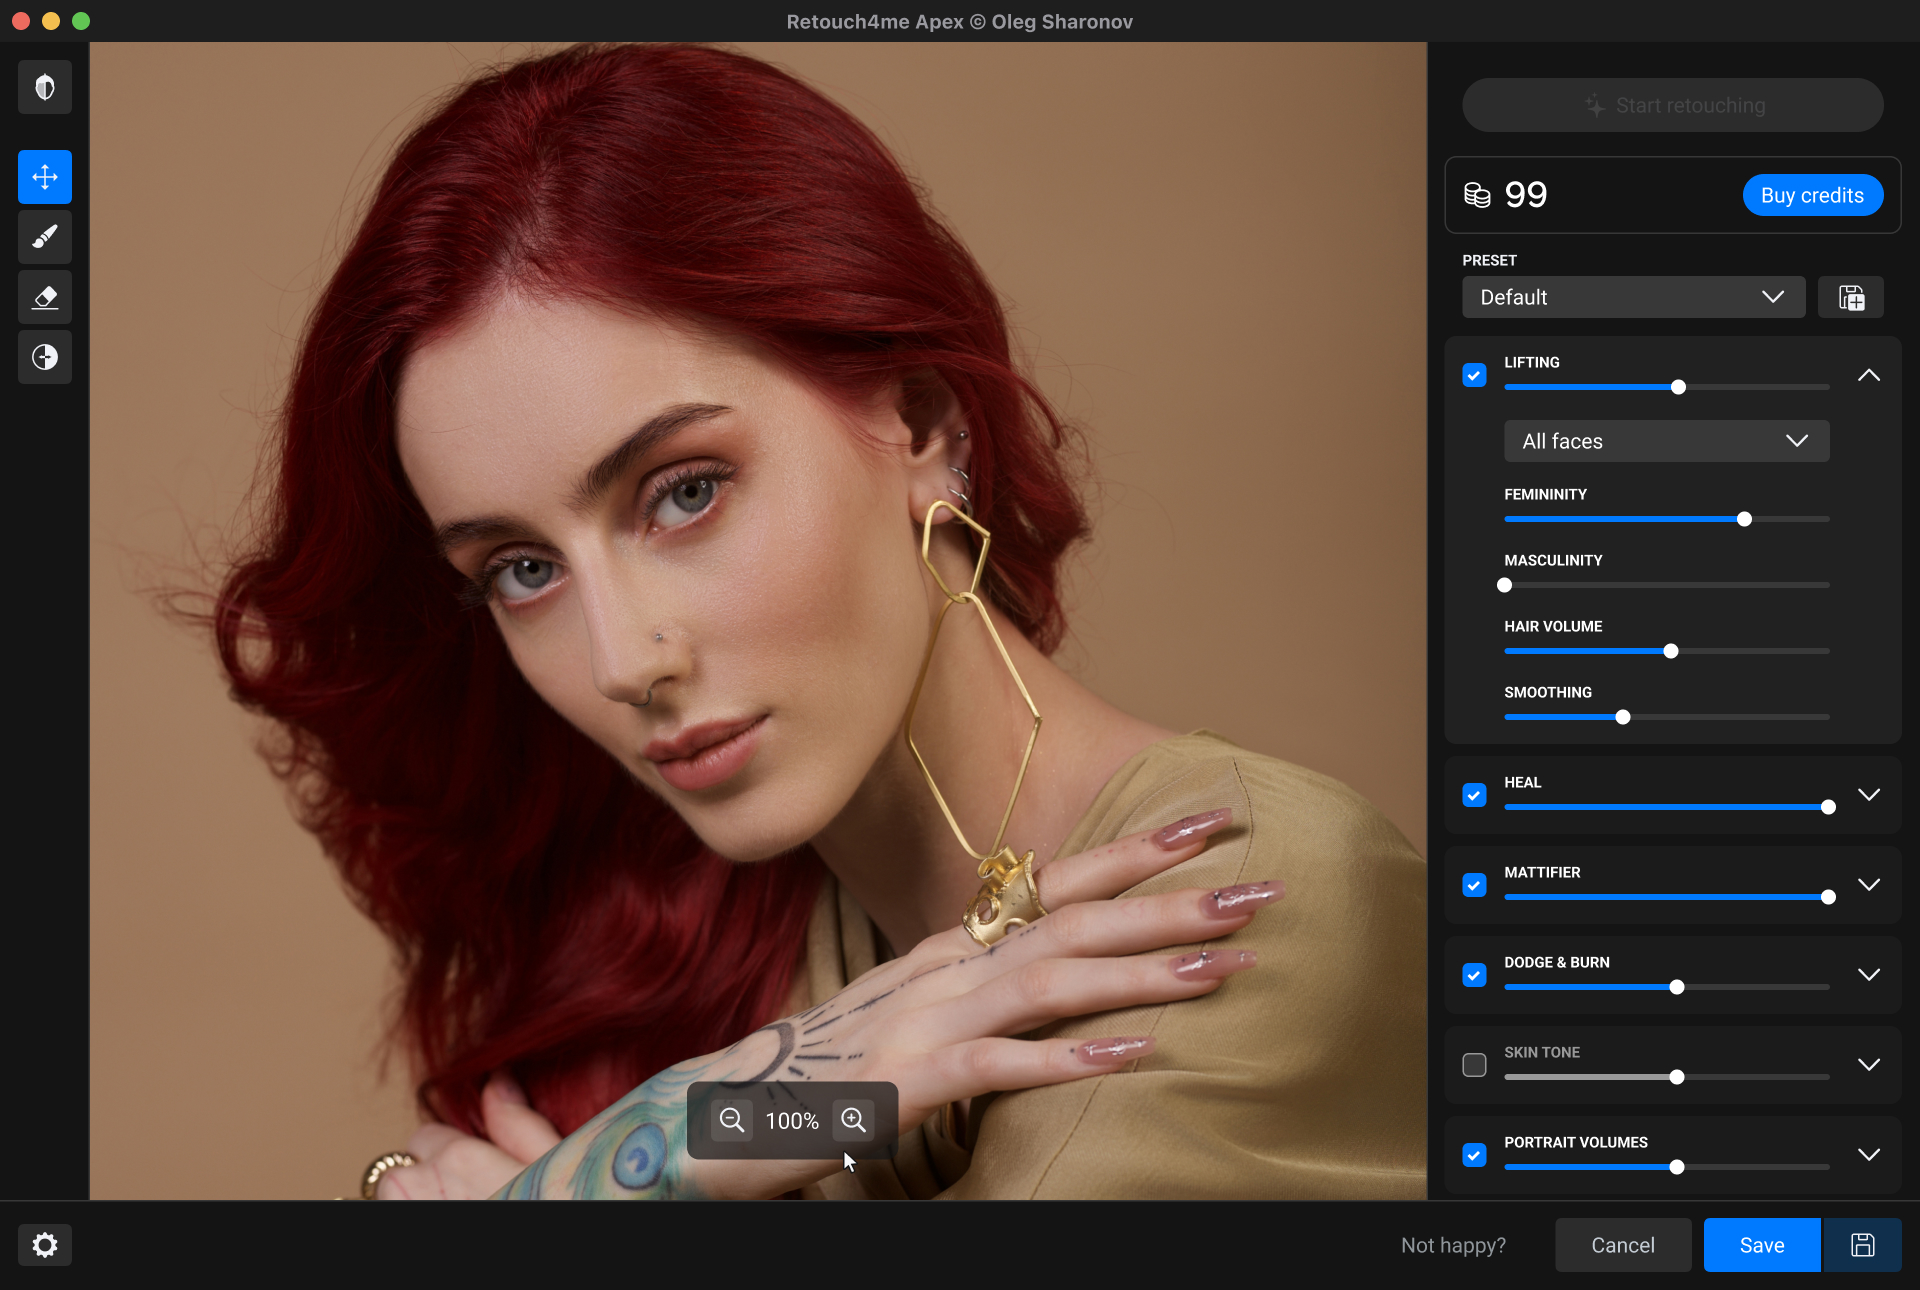This screenshot has width=1920, height=1290.
Task: Uncheck the Heal checkbox
Action: pyautogui.click(x=1474, y=795)
